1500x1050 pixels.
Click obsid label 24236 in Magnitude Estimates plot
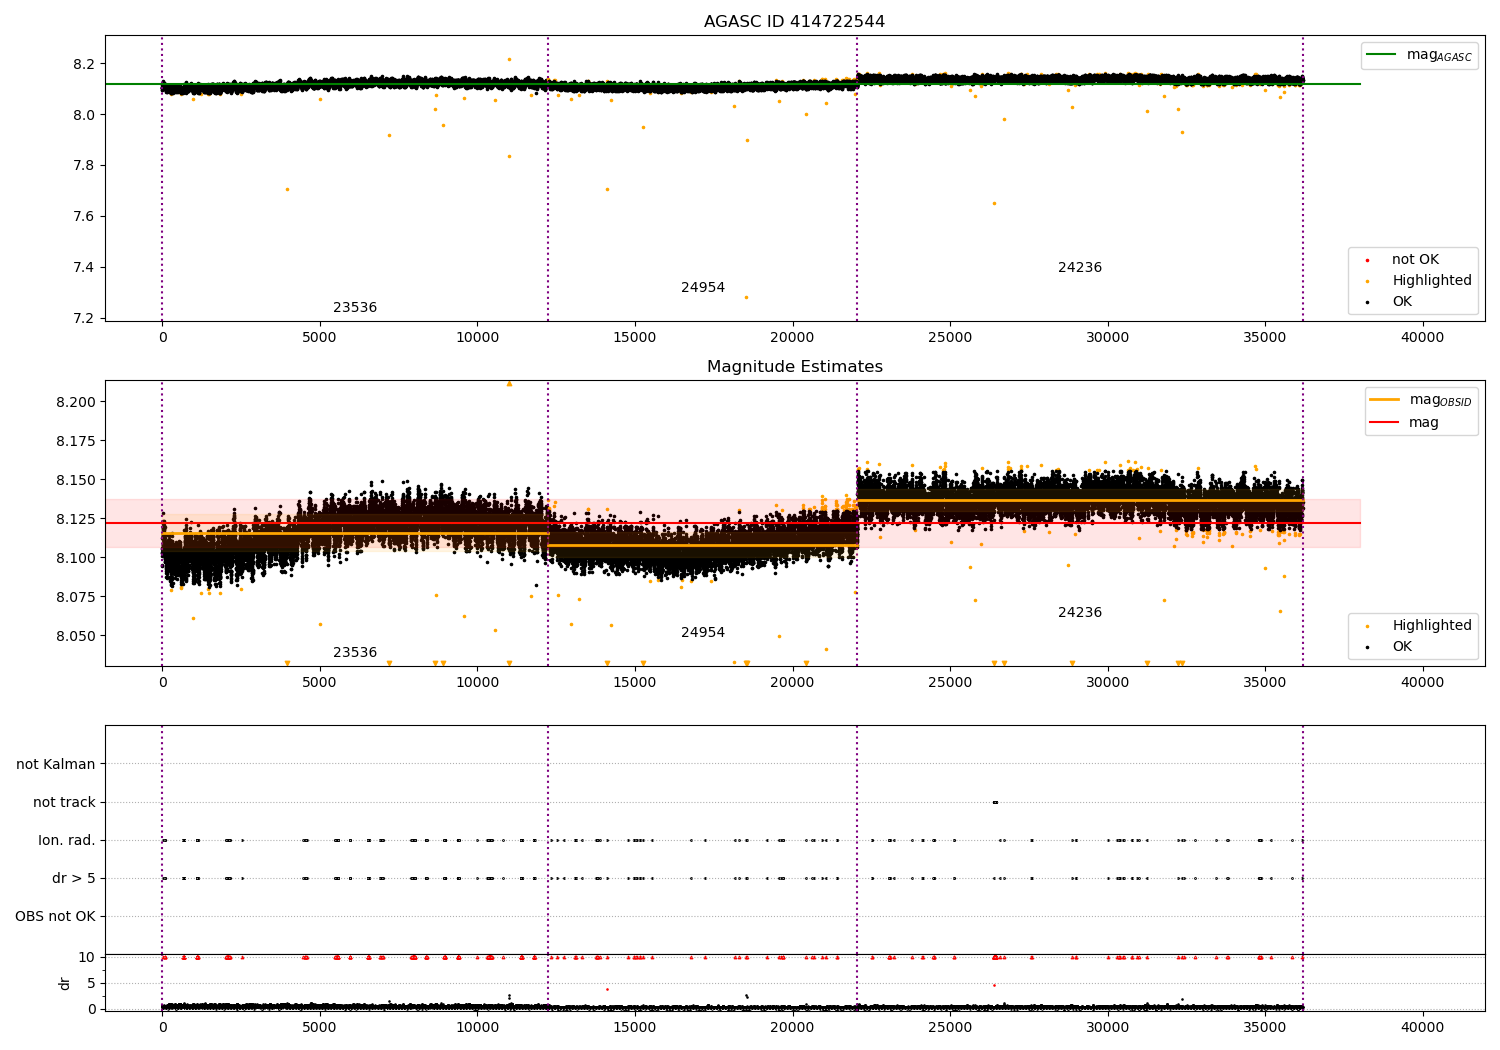(1080, 613)
